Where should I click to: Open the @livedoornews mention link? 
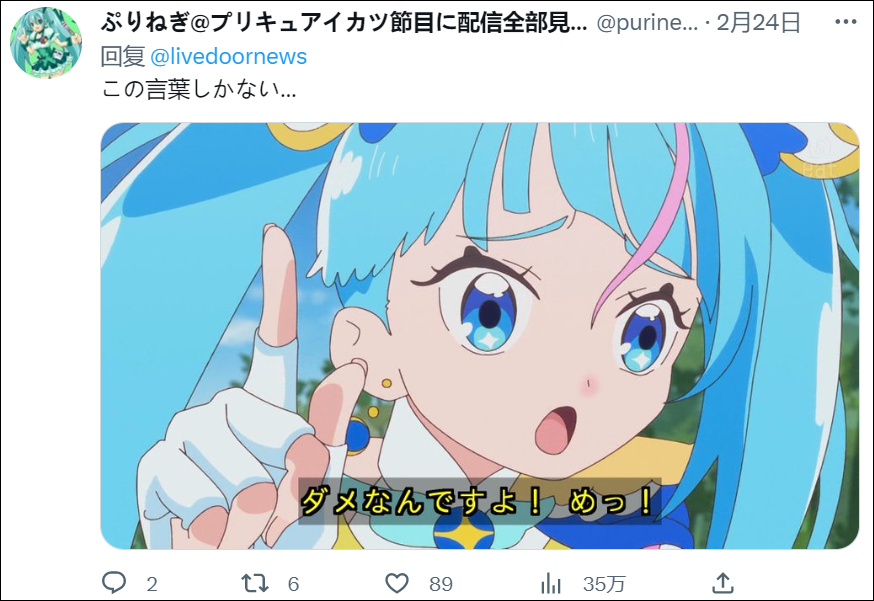point(229,56)
